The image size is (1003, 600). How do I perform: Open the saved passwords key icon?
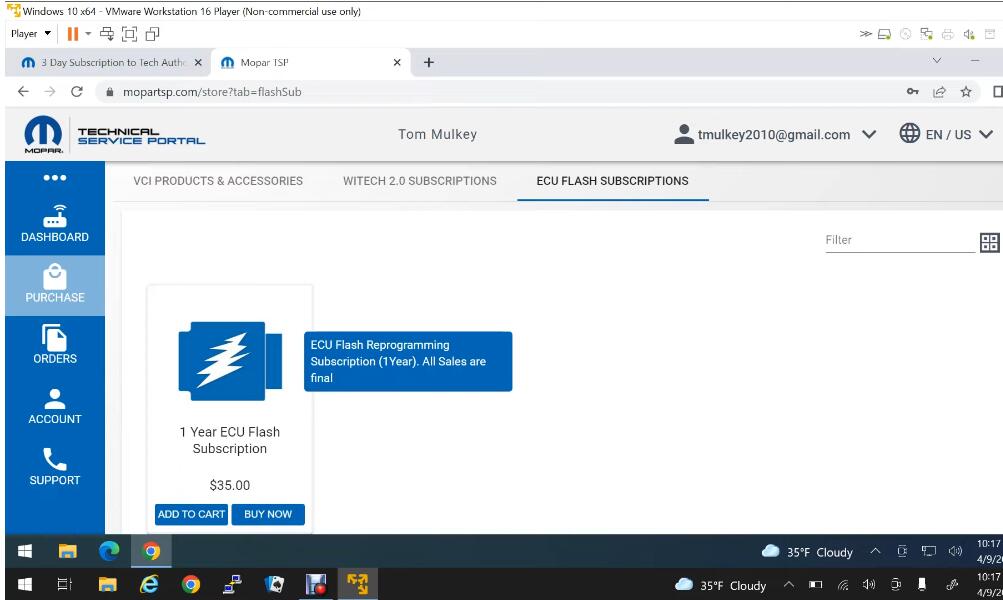913,91
